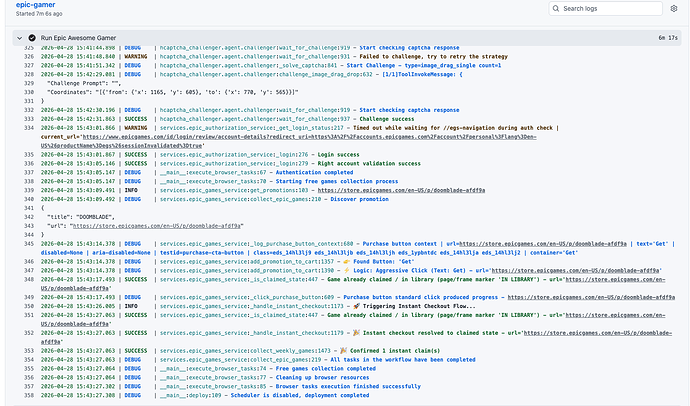Open the log settings gear icon
Image resolution: width=690 pixels, height=406 pixels.
(674, 8)
